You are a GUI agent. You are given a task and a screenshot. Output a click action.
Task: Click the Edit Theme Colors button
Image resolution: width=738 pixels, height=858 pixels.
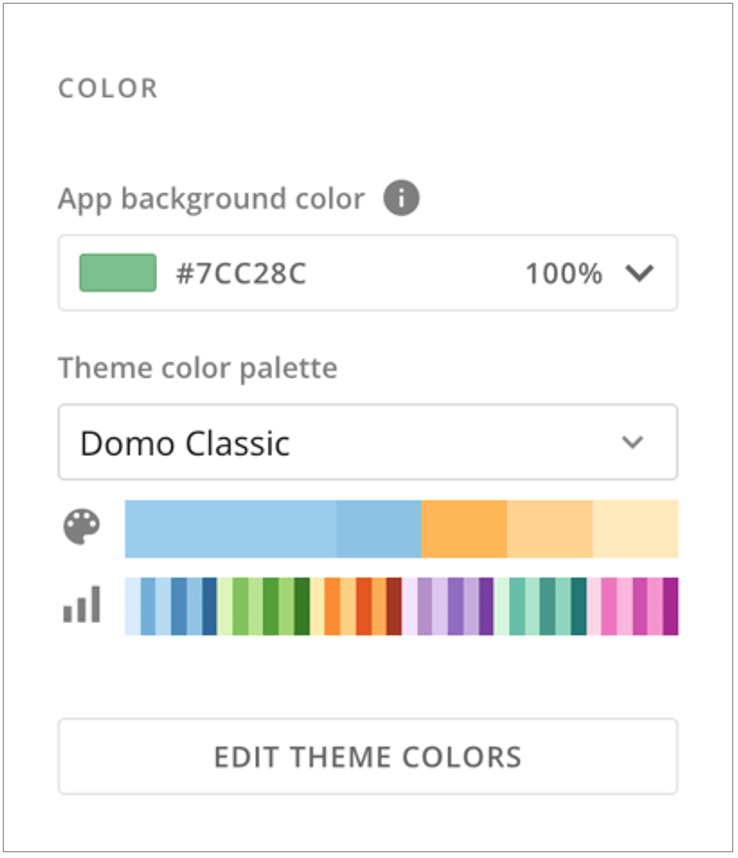368,756
